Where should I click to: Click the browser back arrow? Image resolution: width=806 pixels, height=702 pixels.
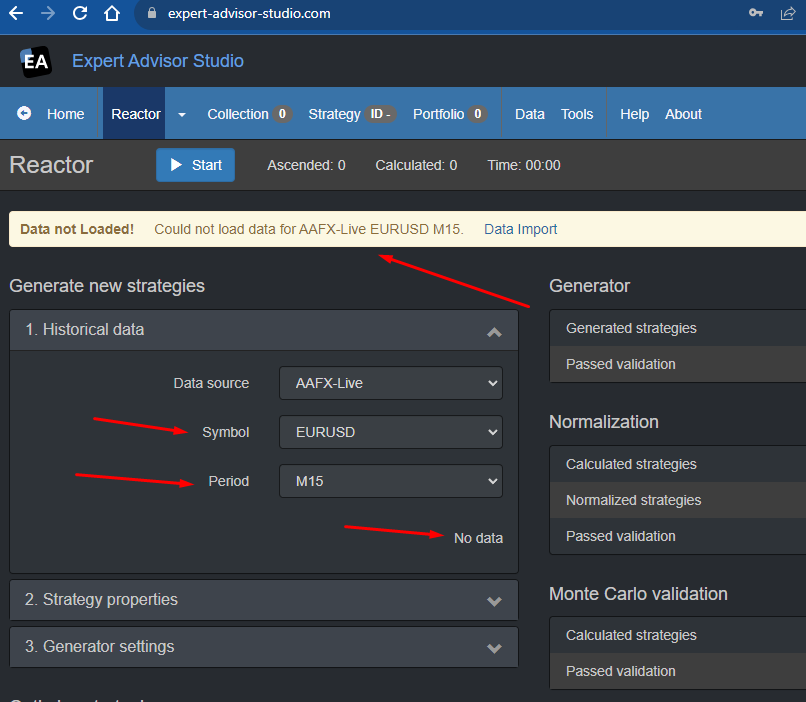pos(16,13)
